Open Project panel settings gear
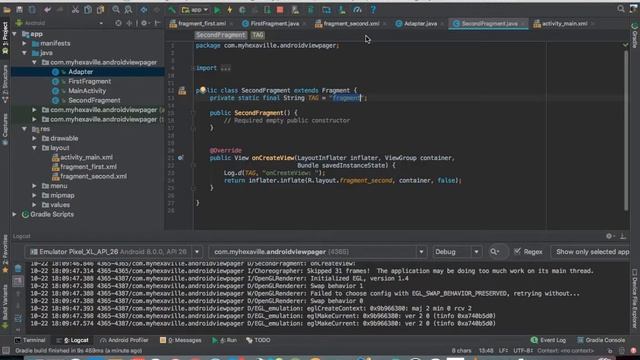The width and height of the screenshot is (640, 360). [x=144, y=23]
